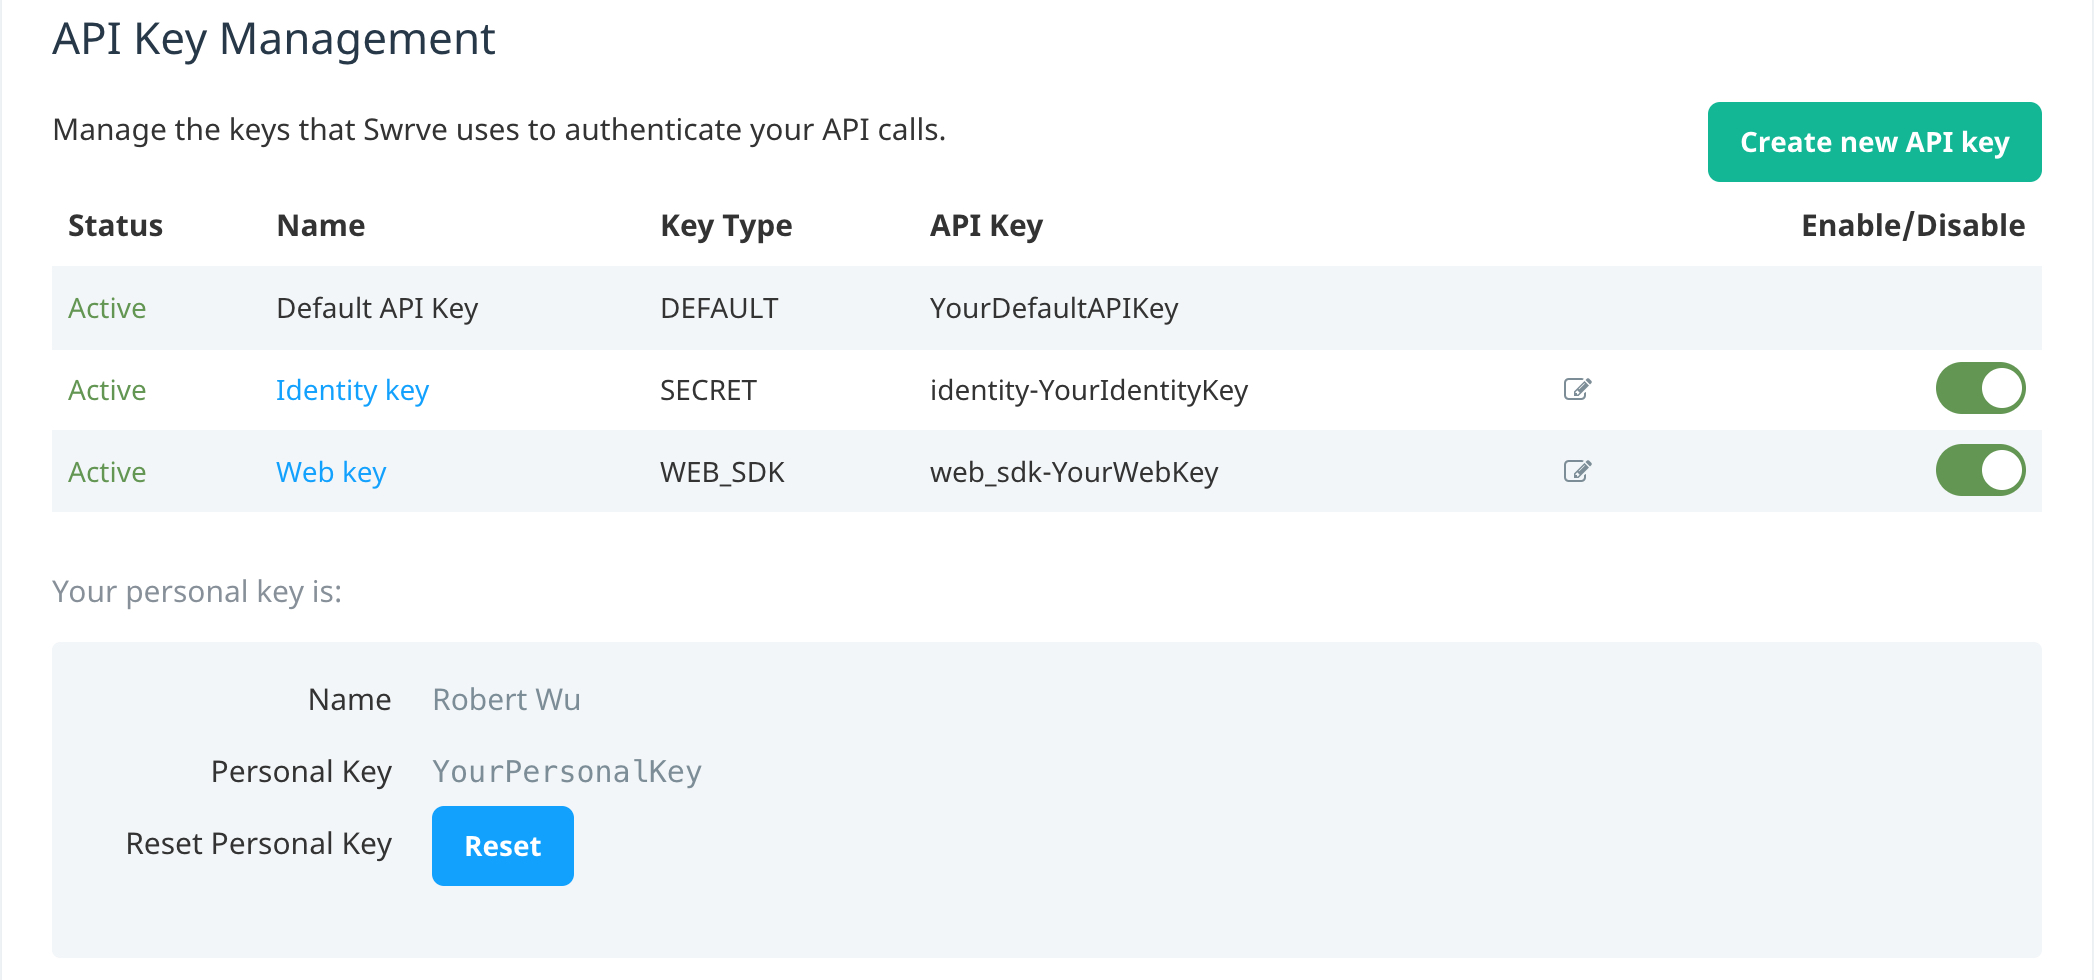
Task: Turn off the toggle in the SECRET key row
Action: pyautogui.click(x=1979, y=389)
